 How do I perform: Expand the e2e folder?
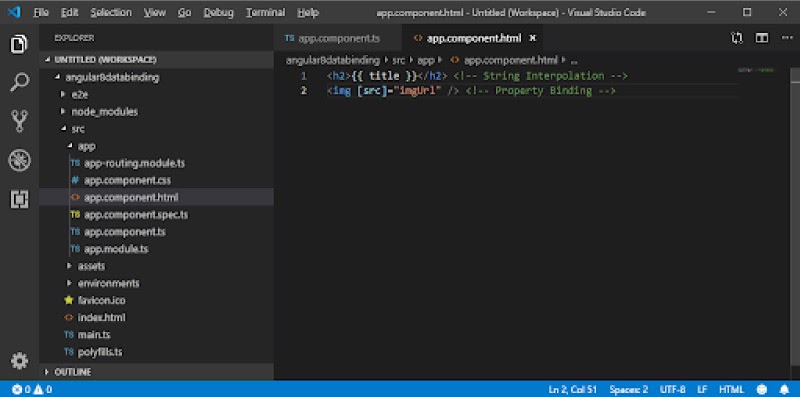[x=80, y=94]
